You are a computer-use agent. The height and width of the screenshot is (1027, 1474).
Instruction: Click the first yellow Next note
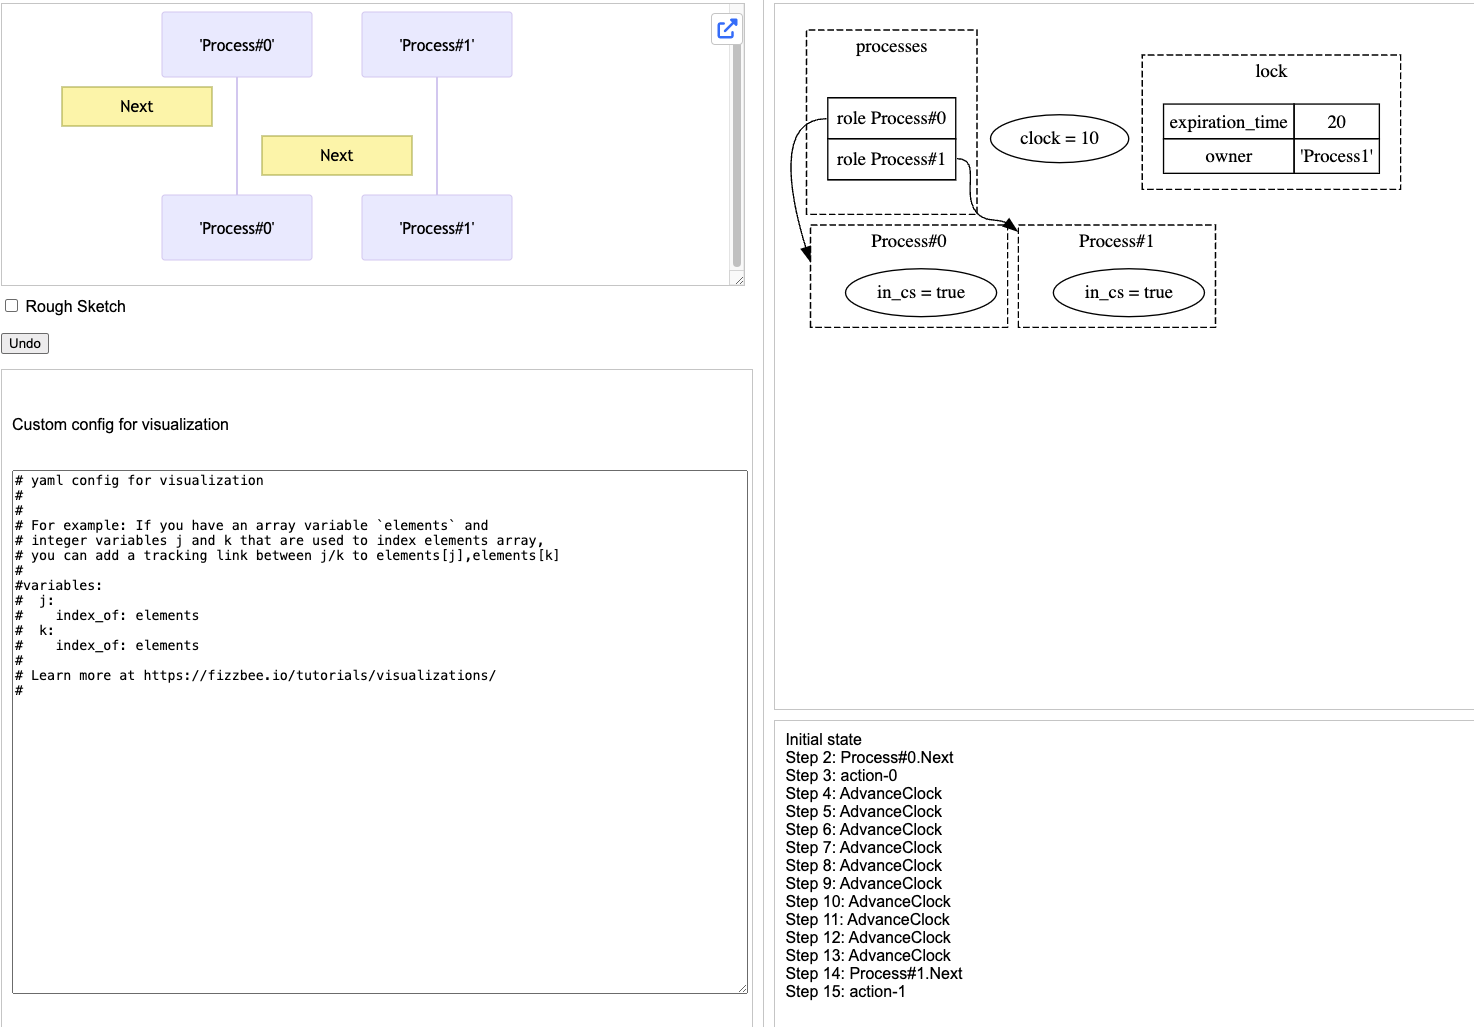coord(137,107)
